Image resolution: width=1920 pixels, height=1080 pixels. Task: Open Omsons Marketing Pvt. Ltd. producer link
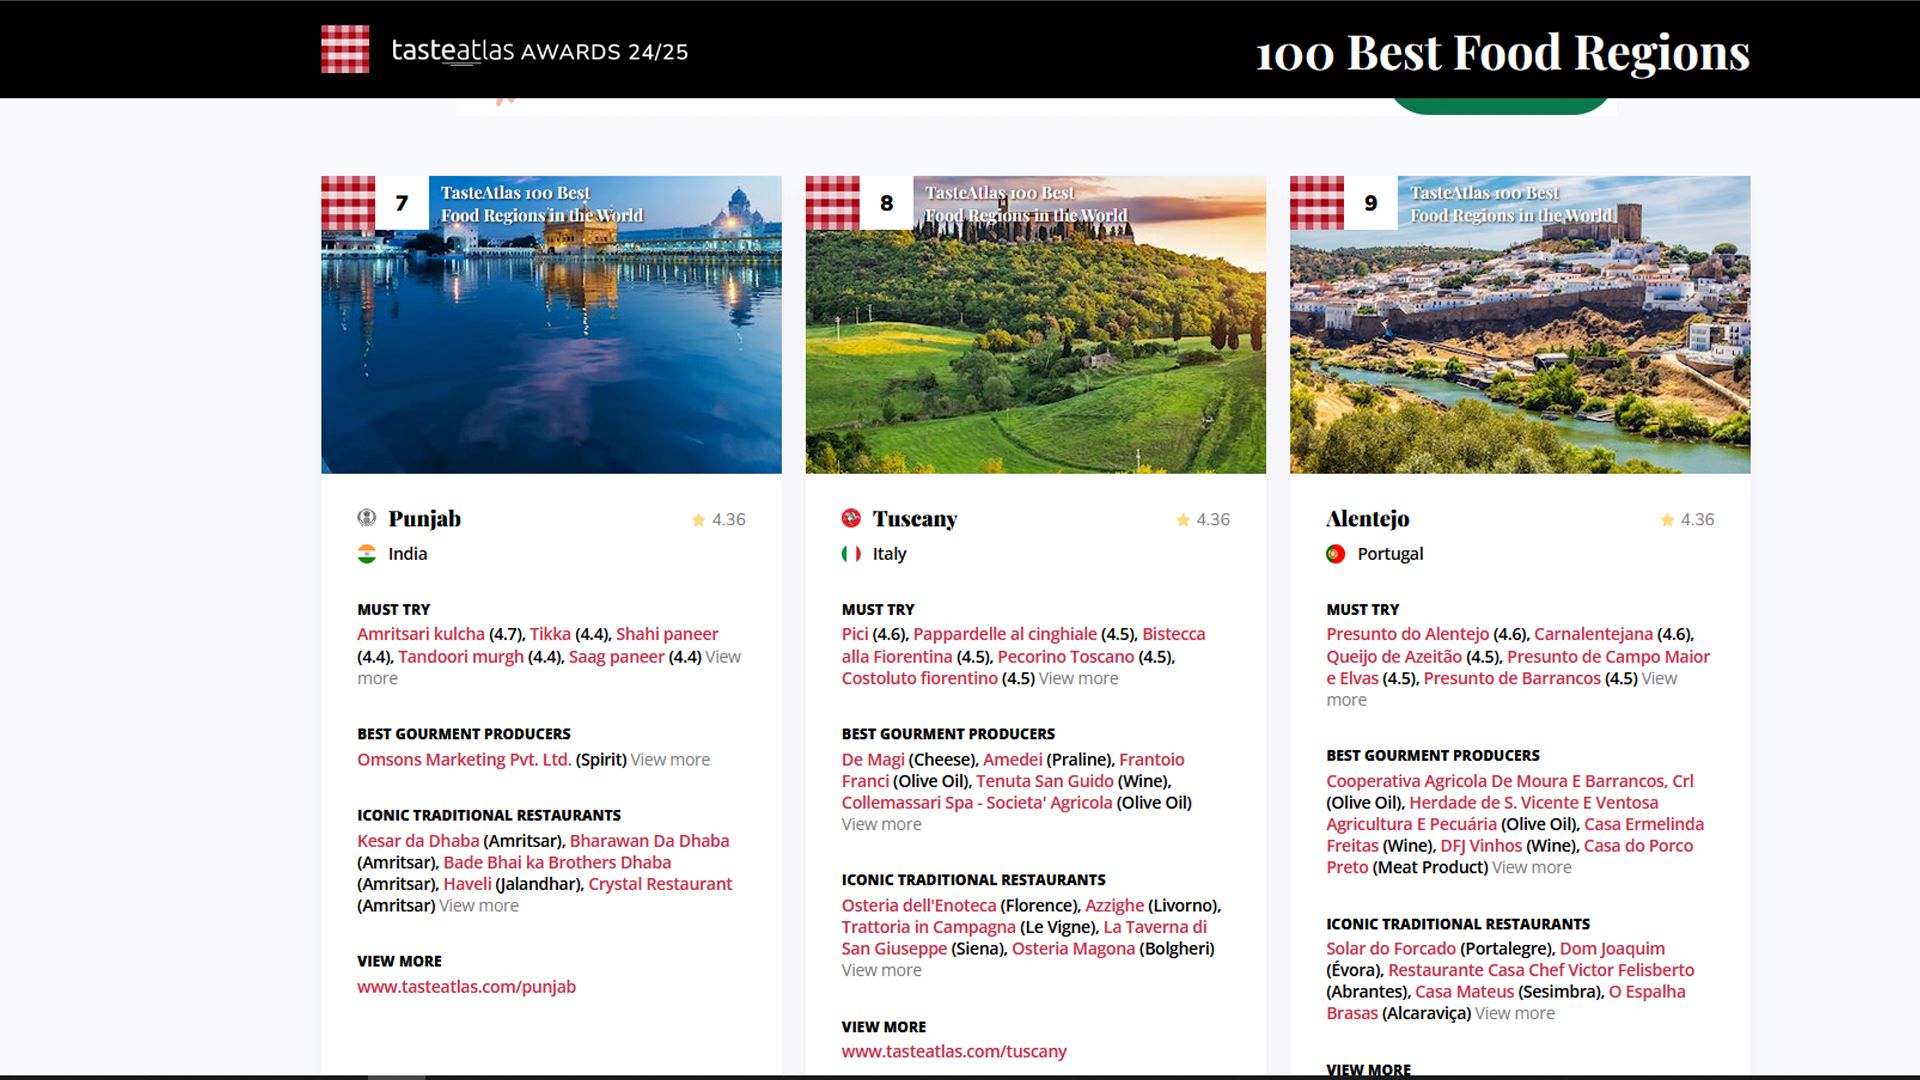(464, 760)
